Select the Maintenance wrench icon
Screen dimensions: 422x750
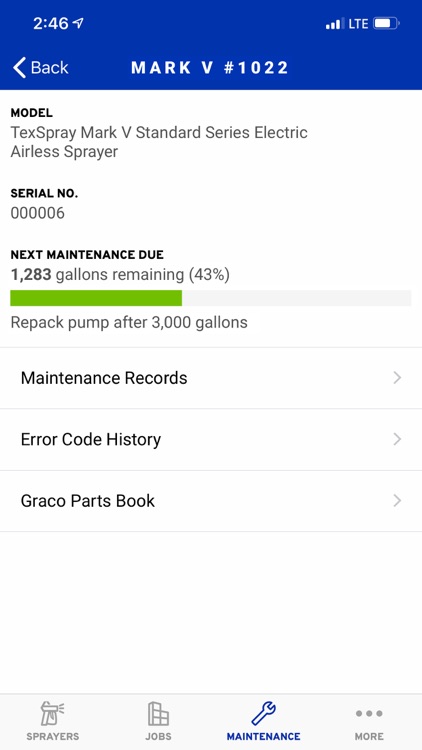coord(263,714)
